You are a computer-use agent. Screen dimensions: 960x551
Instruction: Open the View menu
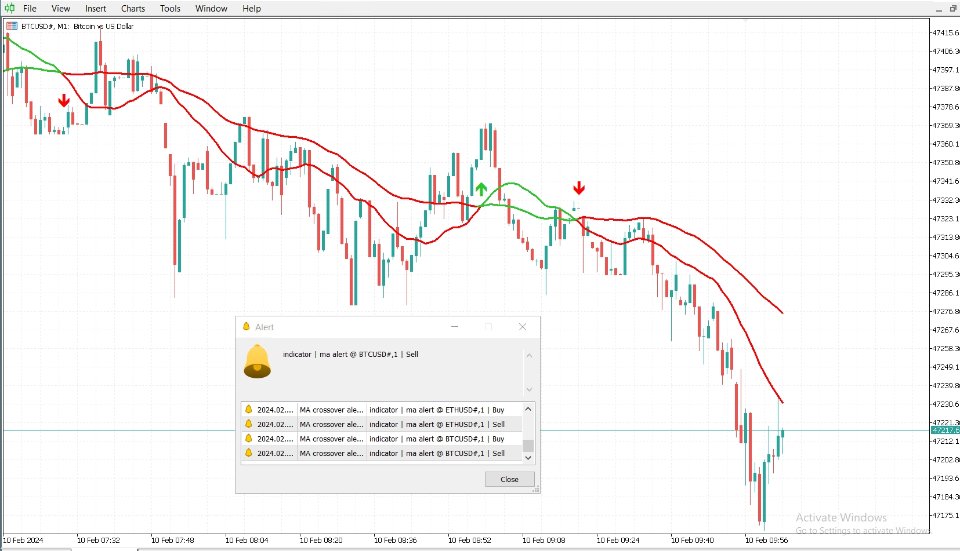(x=61, y=9)
